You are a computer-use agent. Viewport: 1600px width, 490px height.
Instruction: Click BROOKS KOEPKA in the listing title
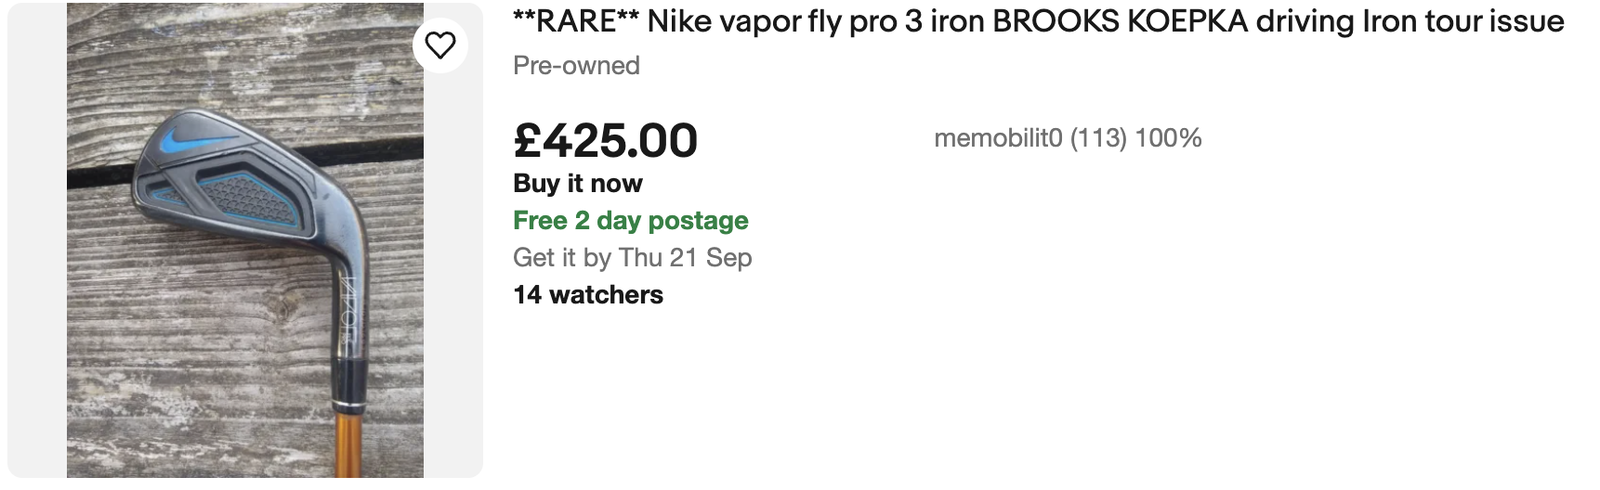[x=1119, y=22]
